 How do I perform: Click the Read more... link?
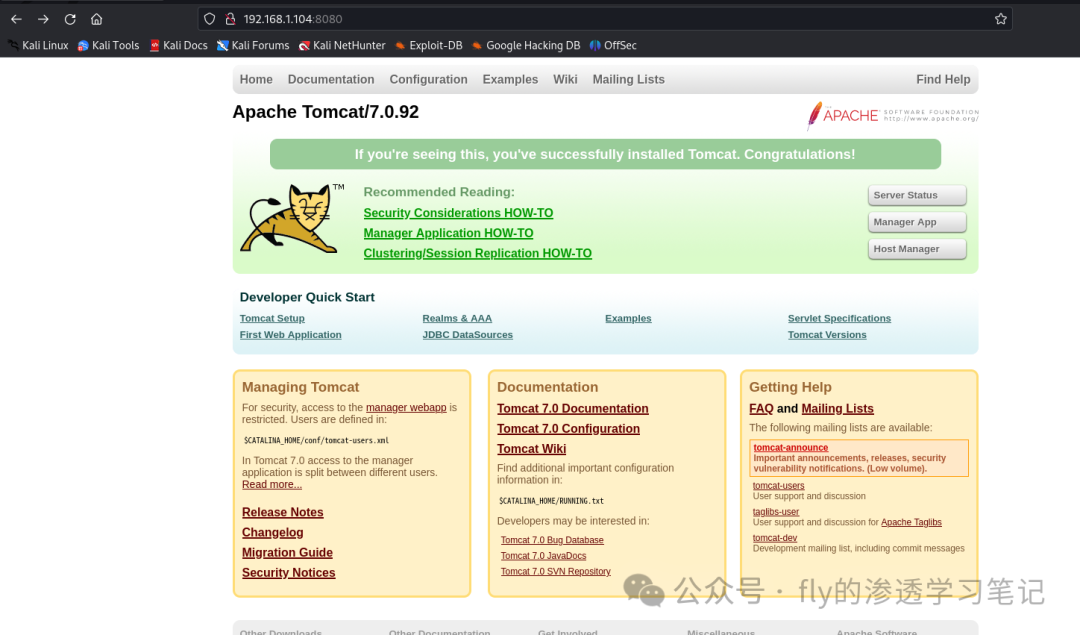(272, 484)
